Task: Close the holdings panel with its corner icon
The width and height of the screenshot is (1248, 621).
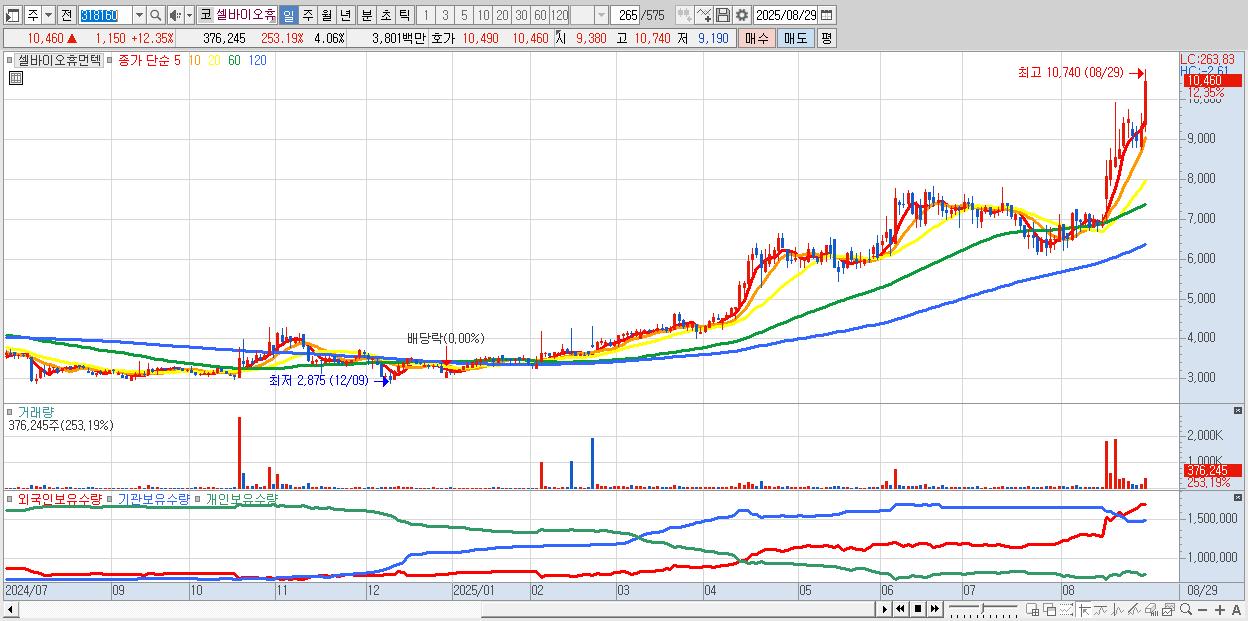Action: coord(1239,497)
